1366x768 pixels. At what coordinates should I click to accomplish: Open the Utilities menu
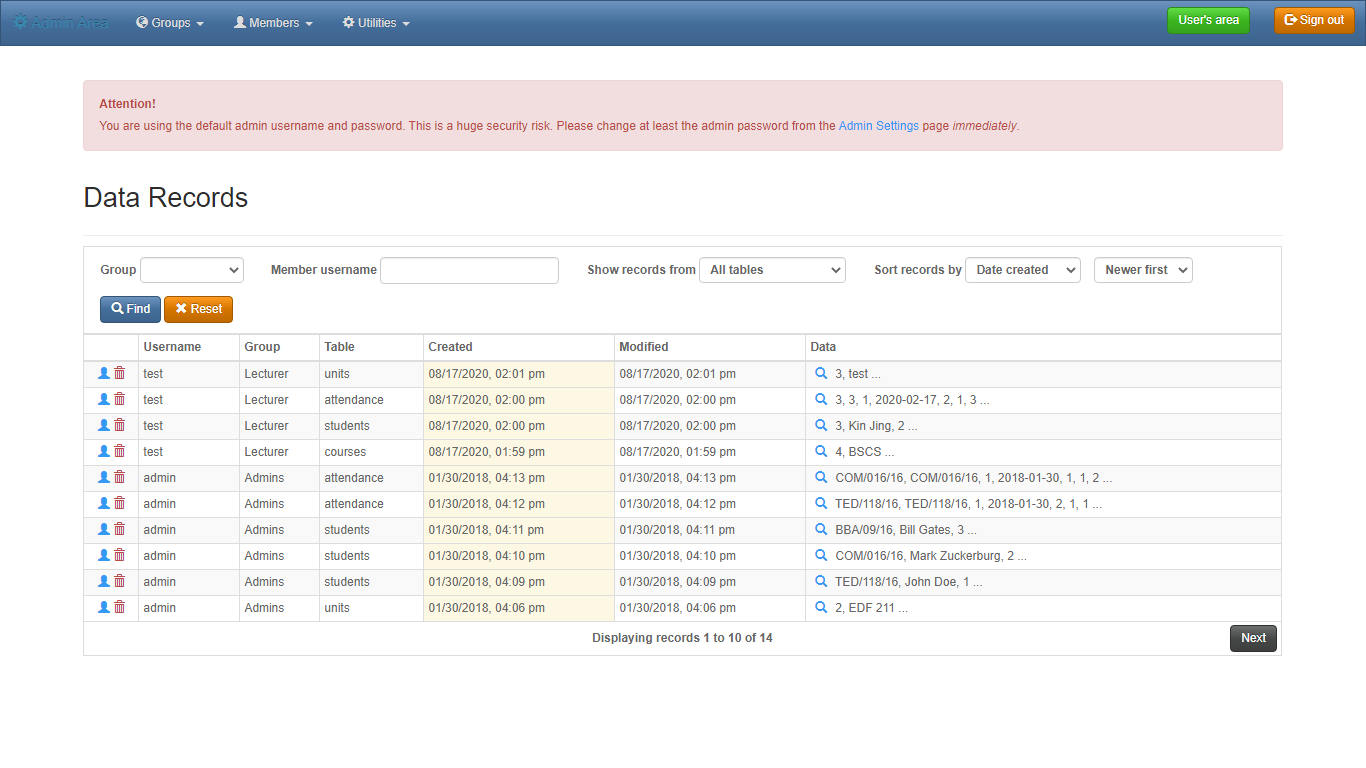point(375,22)
